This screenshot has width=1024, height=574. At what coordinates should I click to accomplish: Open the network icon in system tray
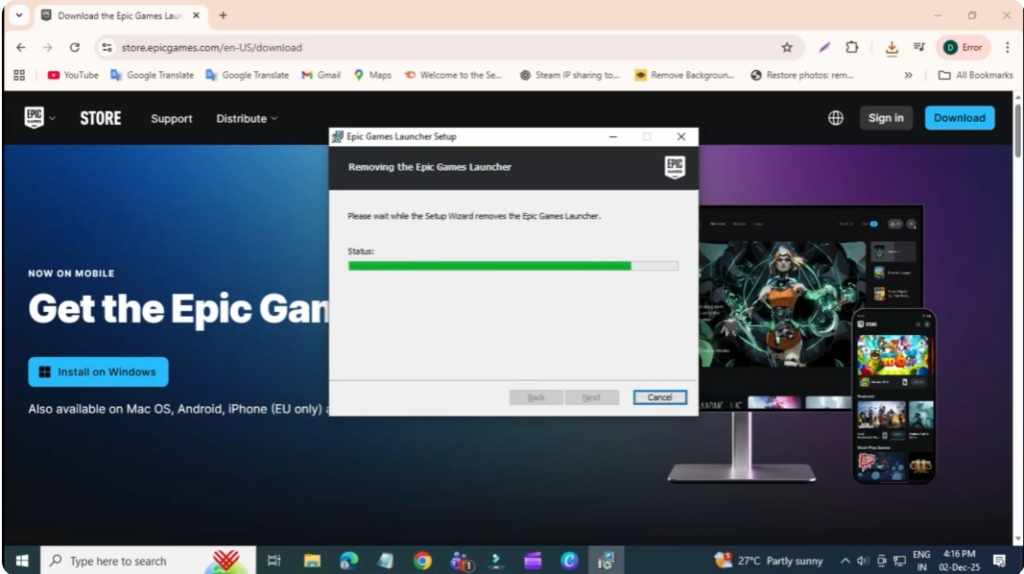(x=899, y=561)
